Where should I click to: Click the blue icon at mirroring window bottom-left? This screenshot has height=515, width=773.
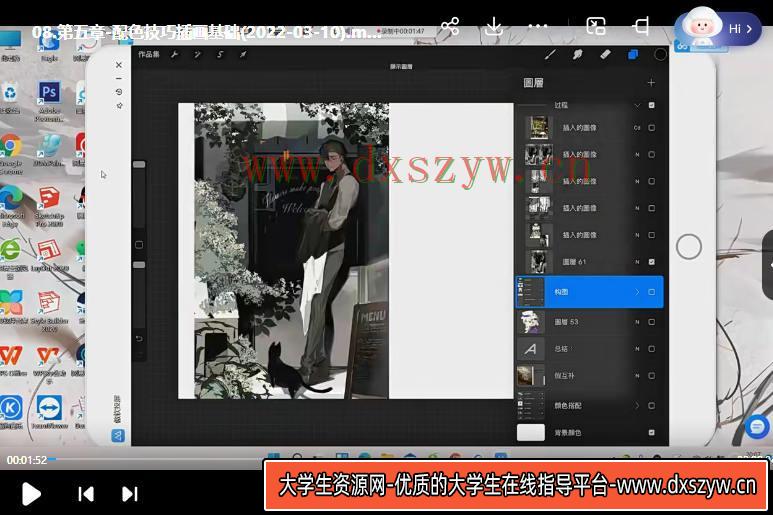click(118, 435)
